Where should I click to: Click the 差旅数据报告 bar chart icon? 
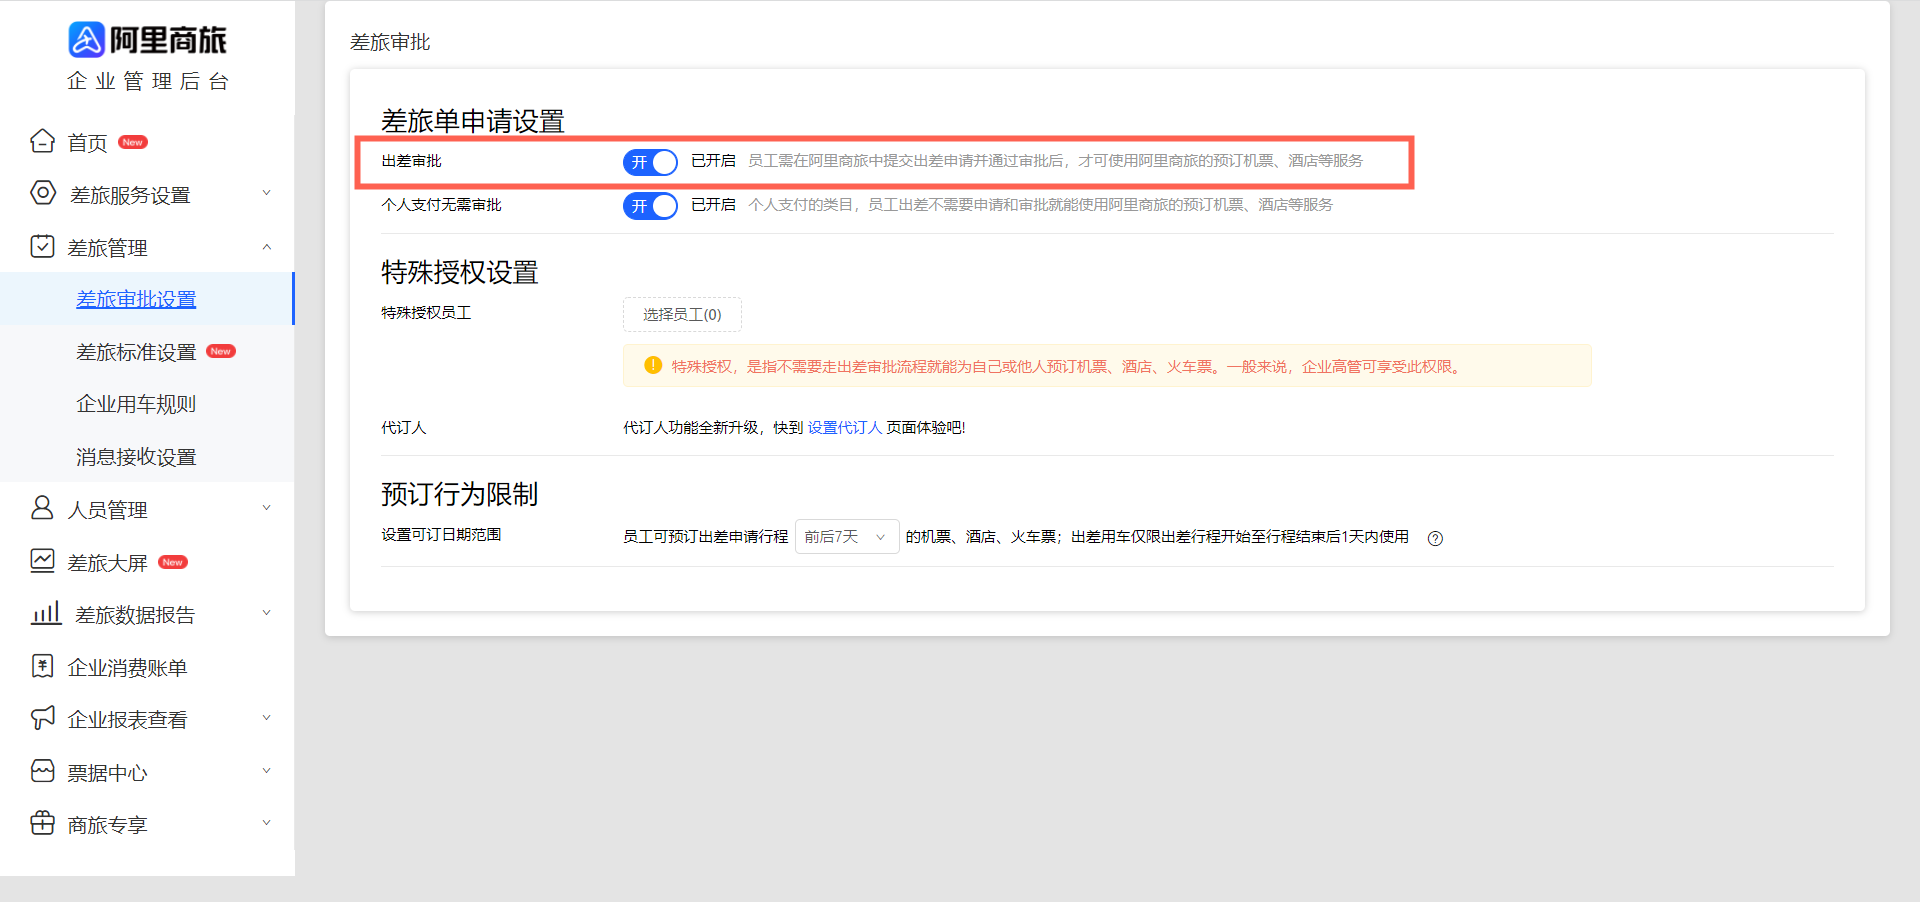(46, 613)
